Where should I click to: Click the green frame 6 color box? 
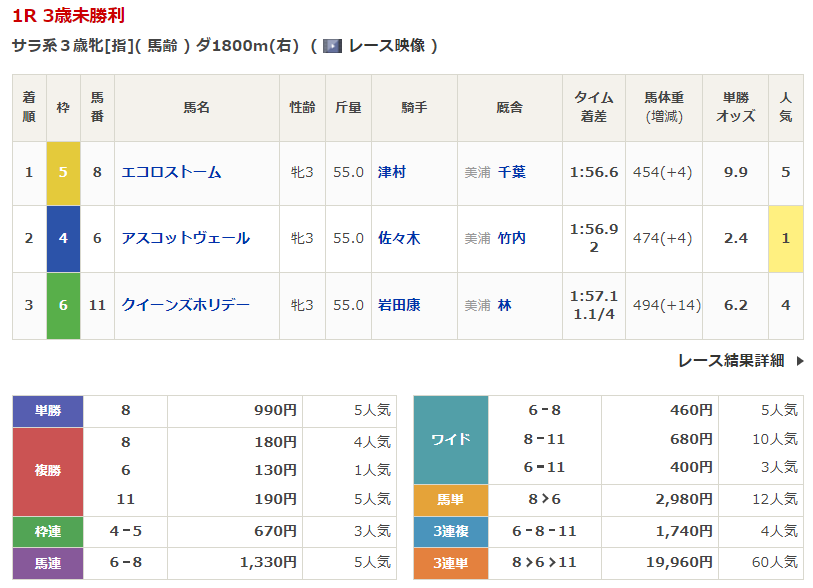pos(63,305)
